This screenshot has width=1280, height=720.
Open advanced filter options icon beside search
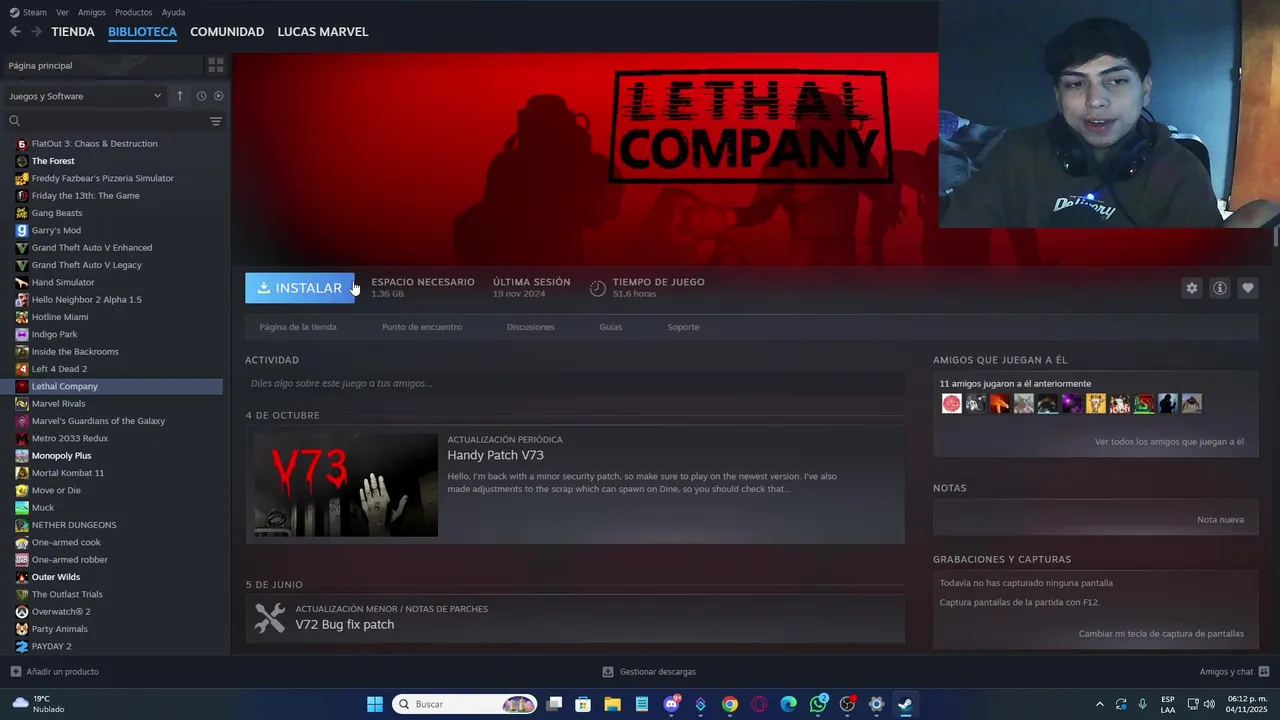215,121
